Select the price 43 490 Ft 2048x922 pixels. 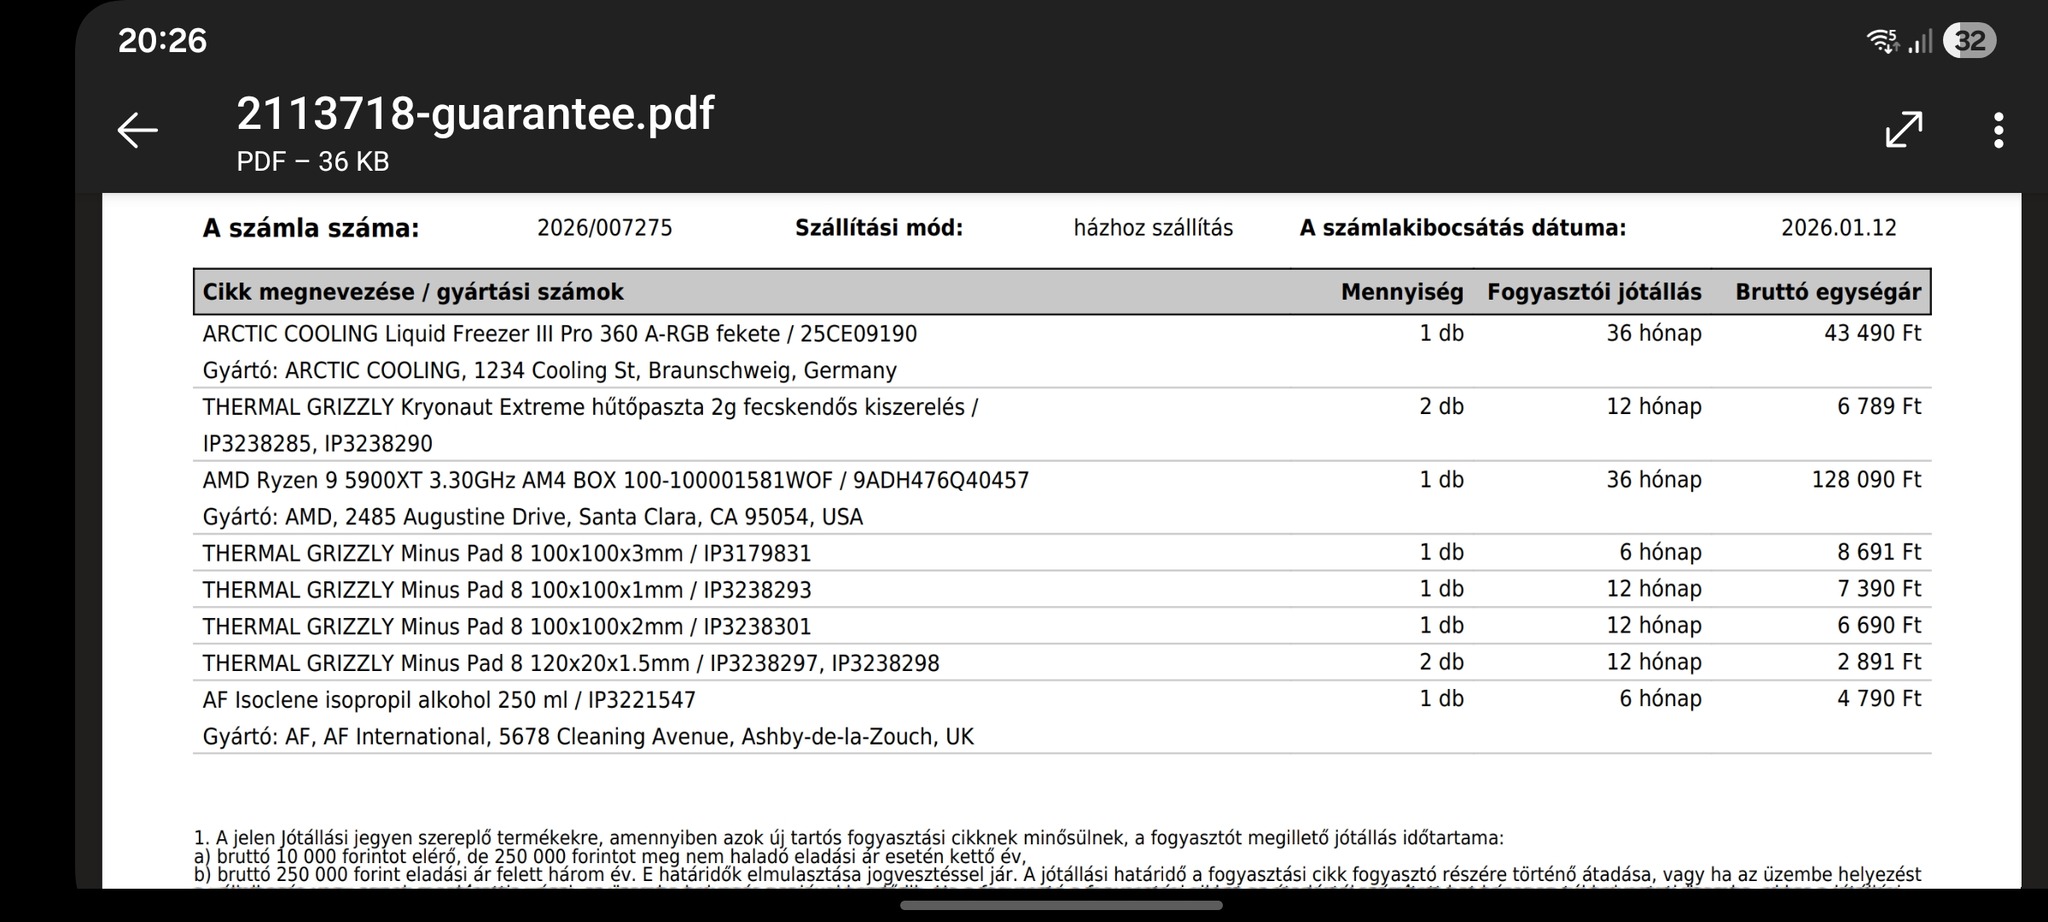click(1872, 333)
